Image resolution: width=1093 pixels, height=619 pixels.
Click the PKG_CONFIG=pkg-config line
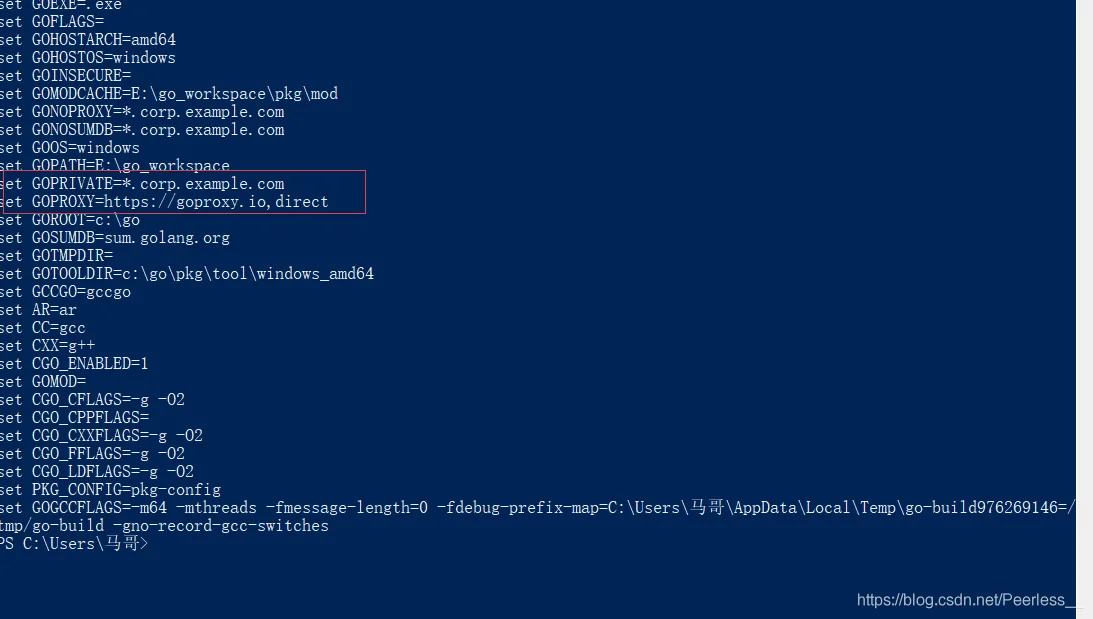[x=110, y=490]
